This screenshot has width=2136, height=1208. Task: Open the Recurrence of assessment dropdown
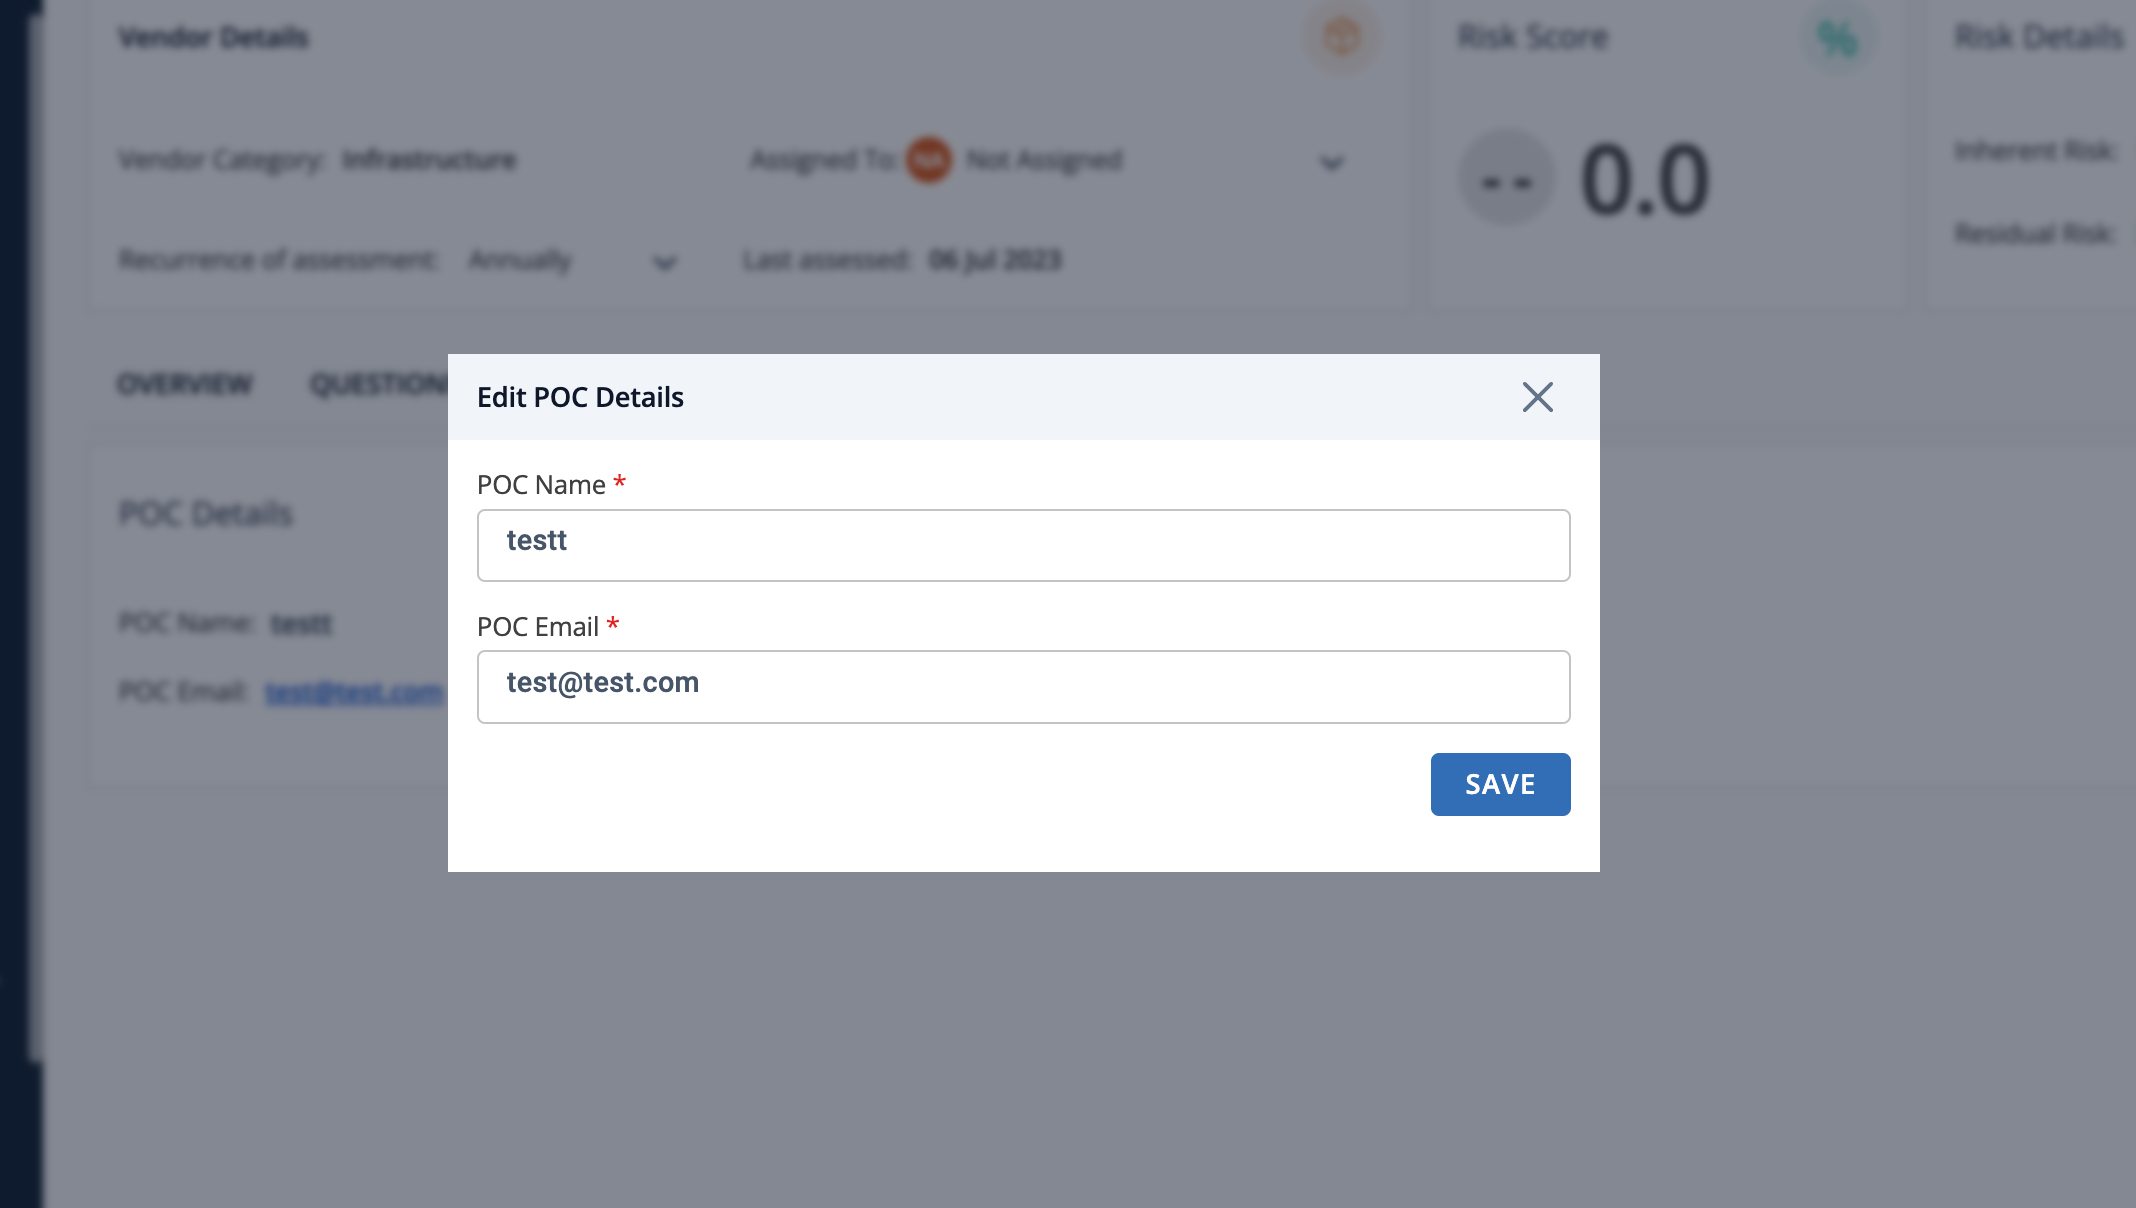pyautogui.click(x=664, y=263)
